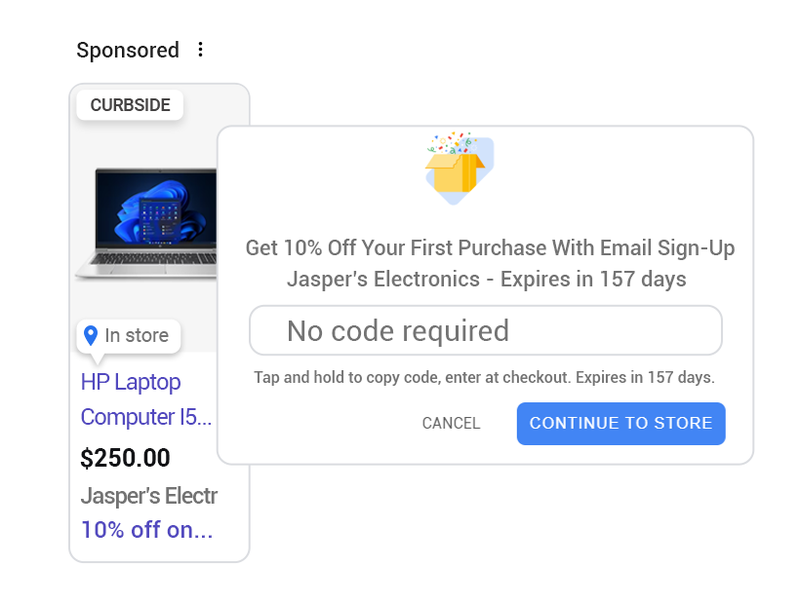Select the In store label text
Screen dimensions: 800x604
[x=137, y=335]
